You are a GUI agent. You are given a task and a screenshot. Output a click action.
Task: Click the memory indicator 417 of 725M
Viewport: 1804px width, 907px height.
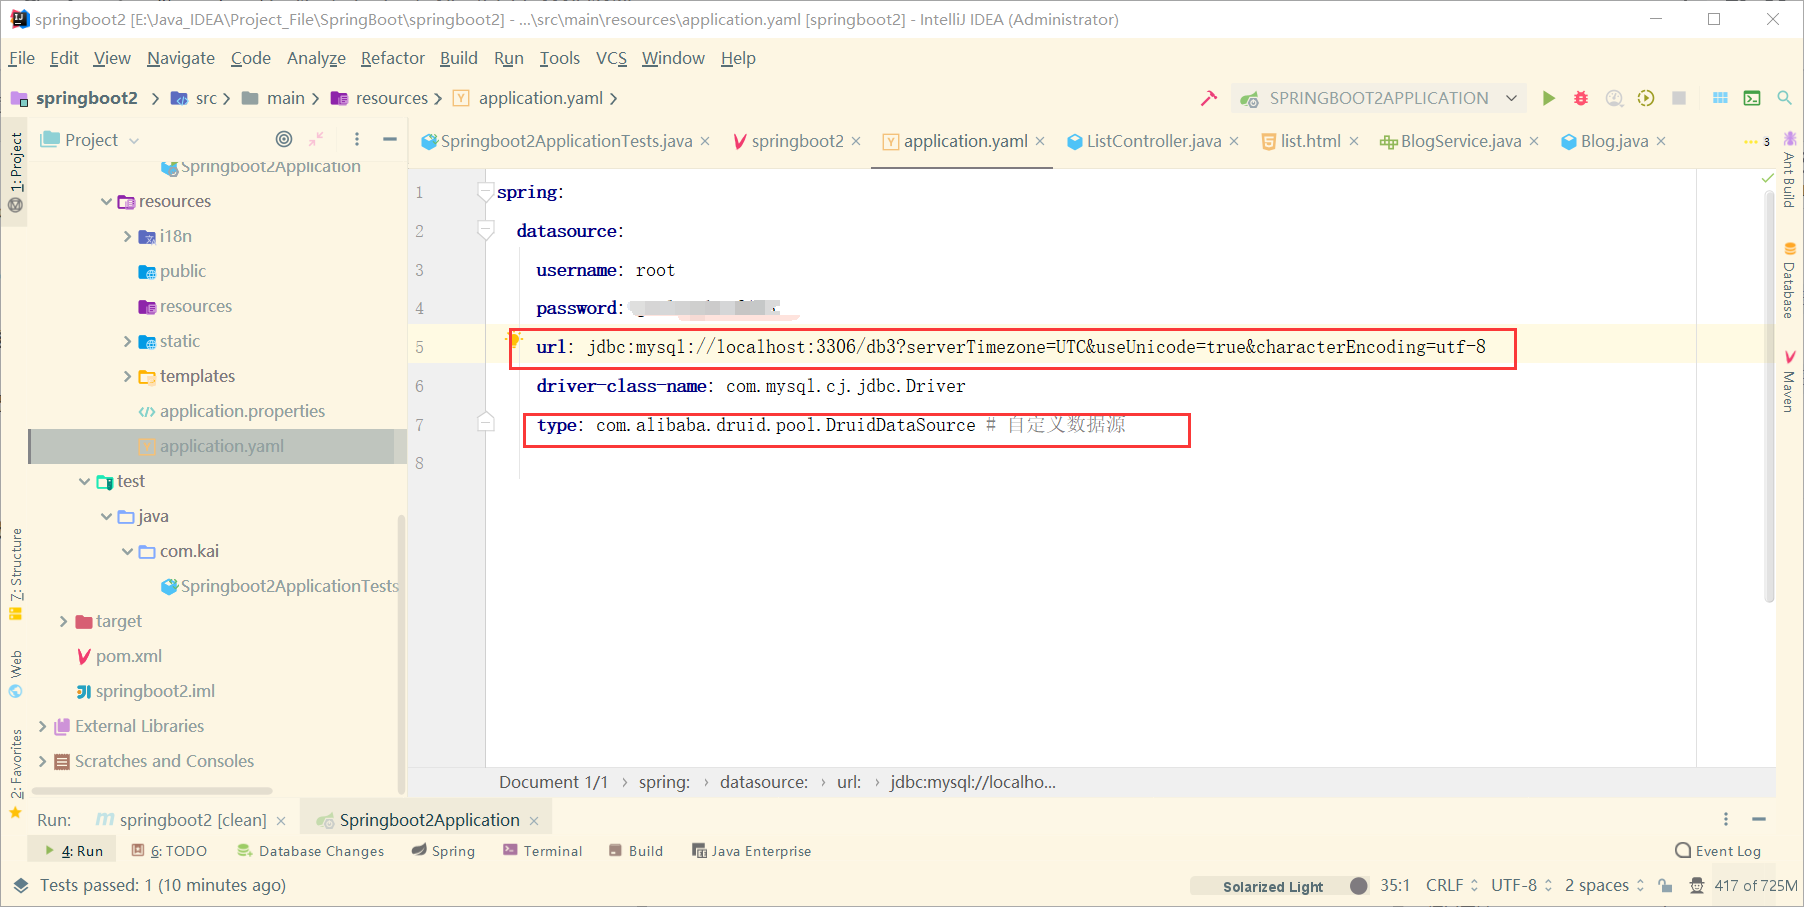tap(1756, 885)
